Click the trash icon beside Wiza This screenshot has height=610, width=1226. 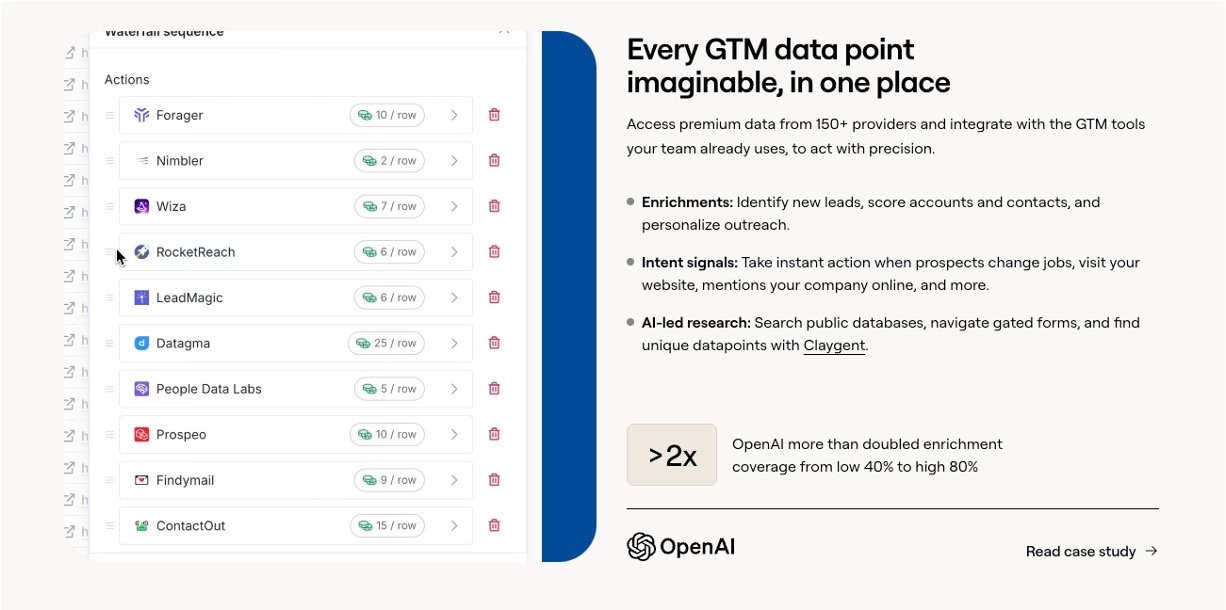494,206
